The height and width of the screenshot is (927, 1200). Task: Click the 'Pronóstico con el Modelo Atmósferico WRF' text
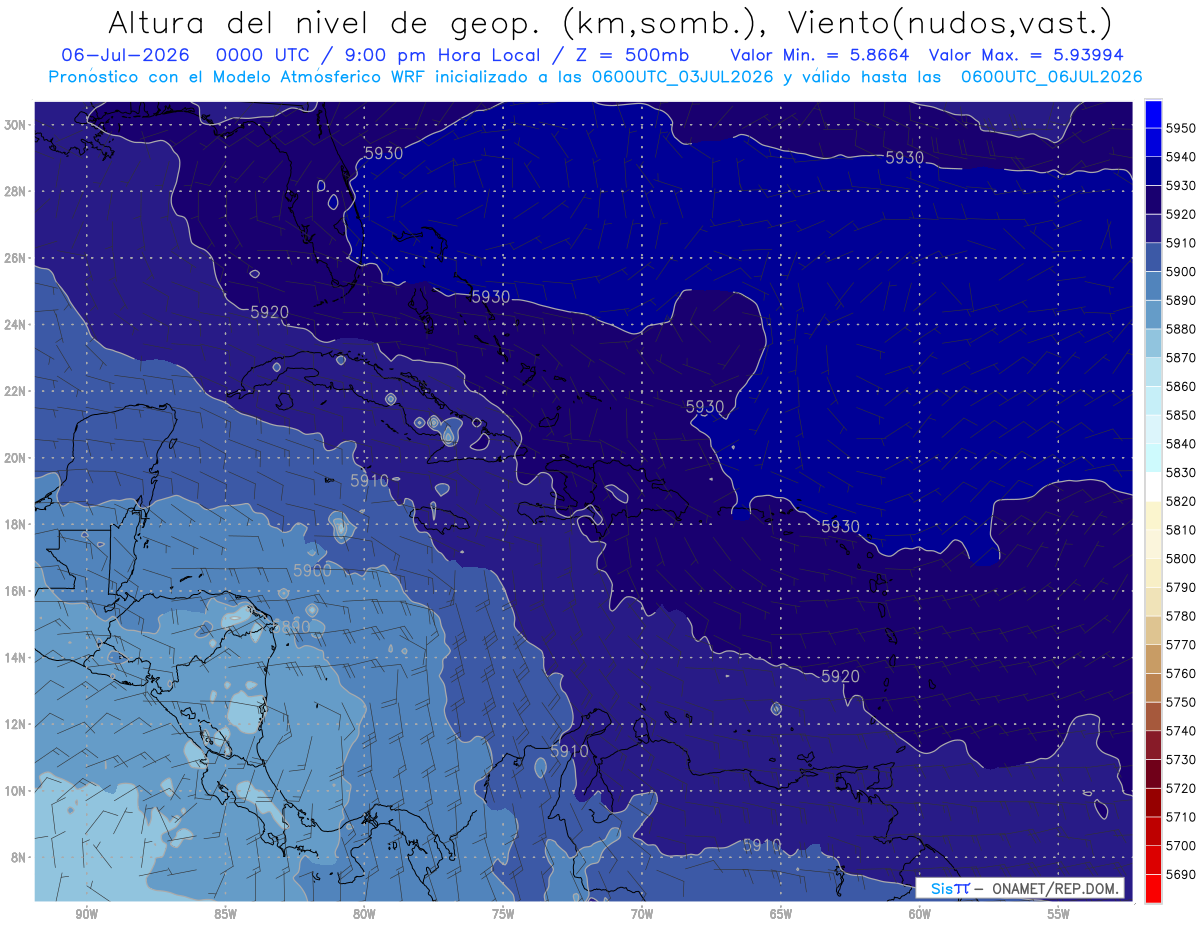(236, 76)
